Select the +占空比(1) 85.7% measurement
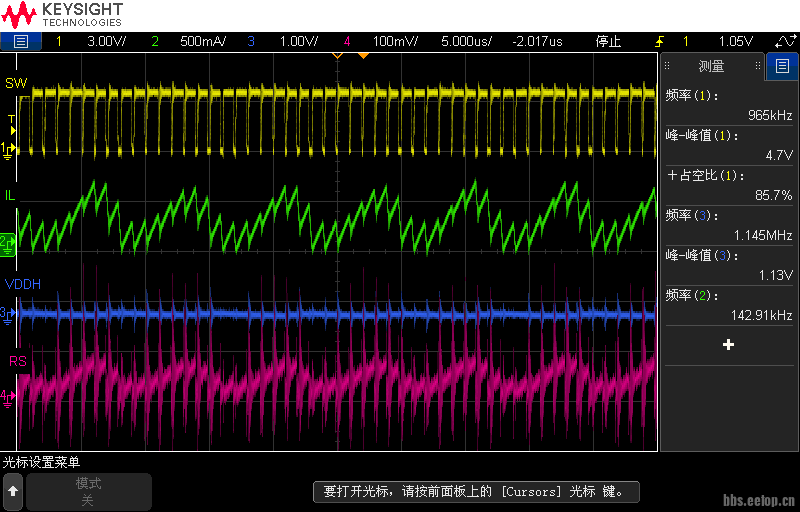Screen dimensions: 800x512 point(729,185)
